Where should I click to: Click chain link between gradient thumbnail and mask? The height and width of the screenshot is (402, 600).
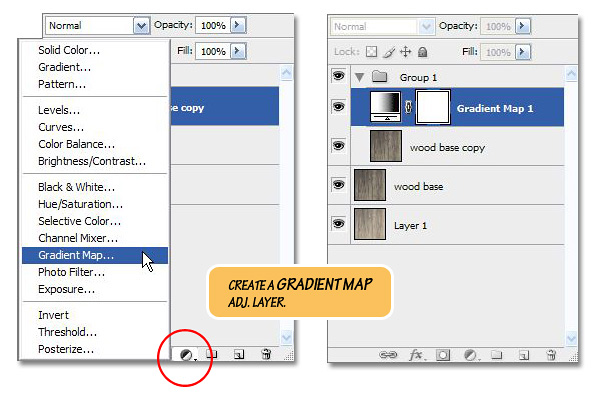pyautogui.click(x=408, y=107)
